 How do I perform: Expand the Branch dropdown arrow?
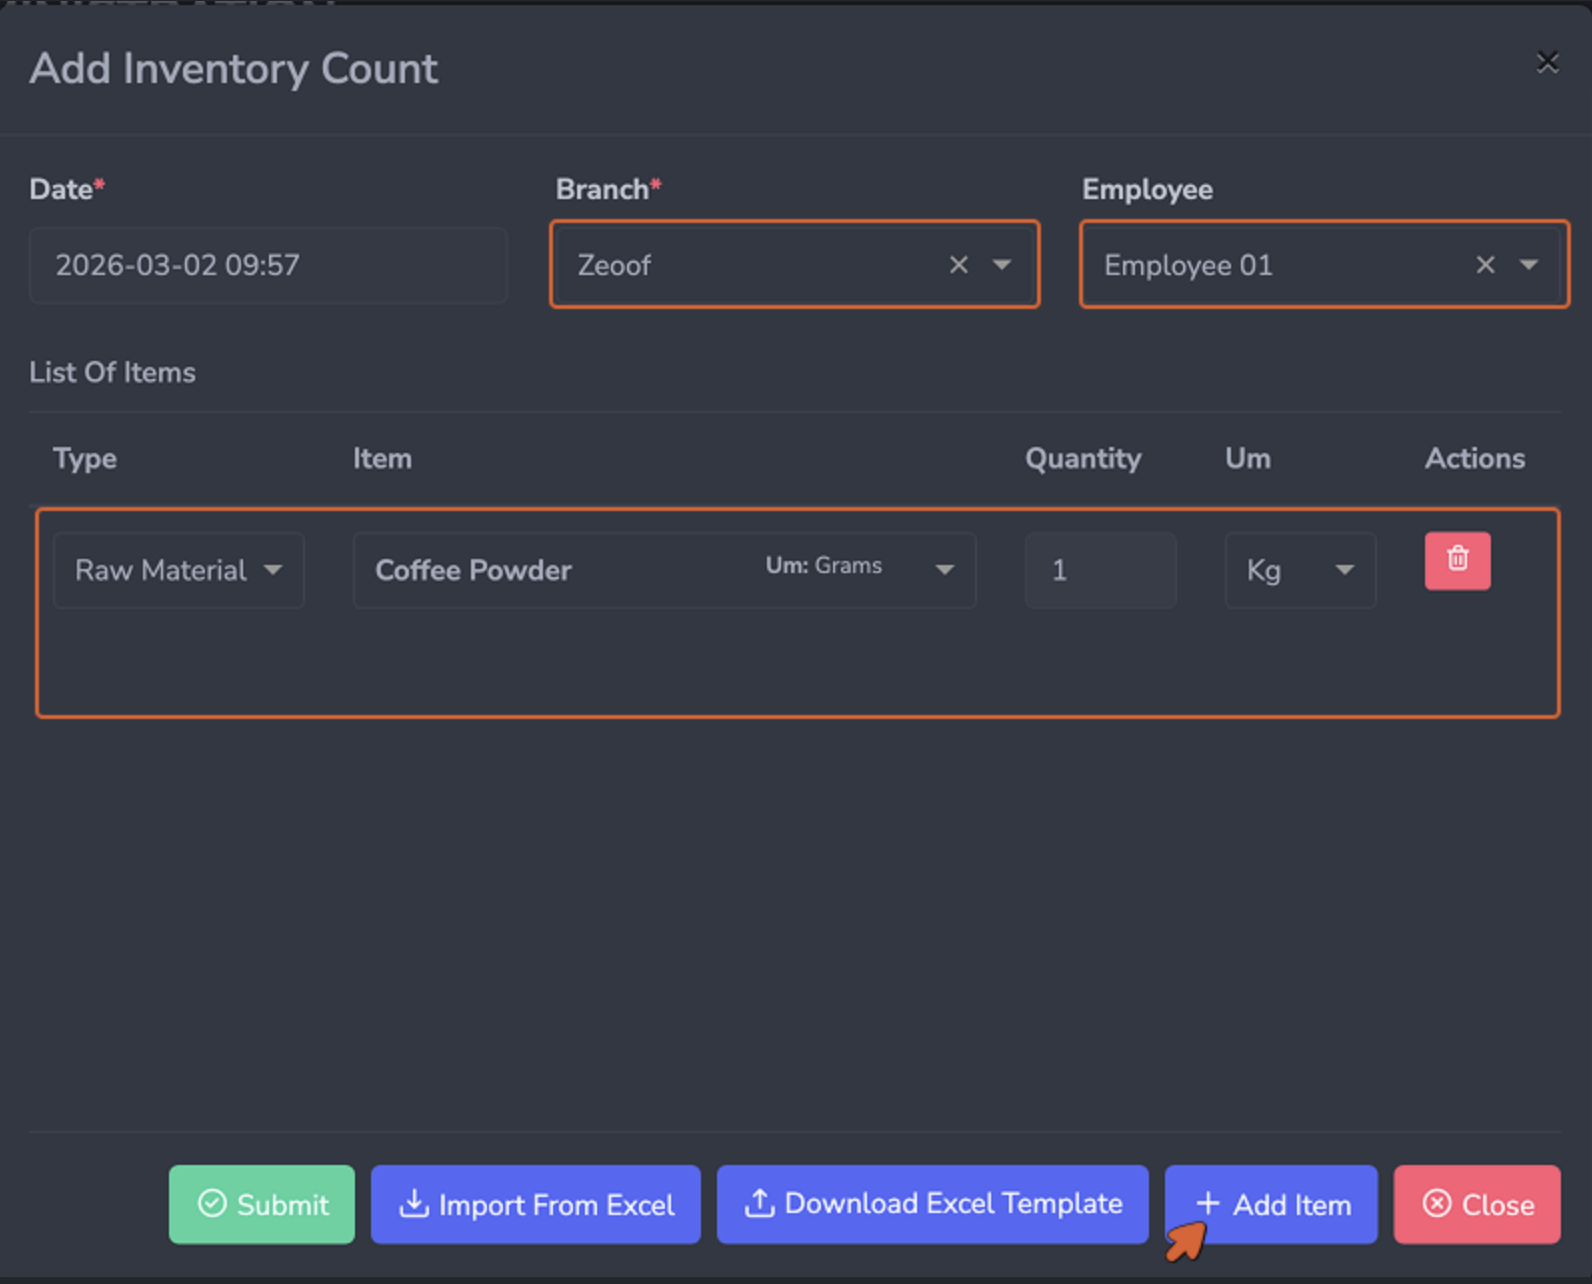pos(1002,265)
